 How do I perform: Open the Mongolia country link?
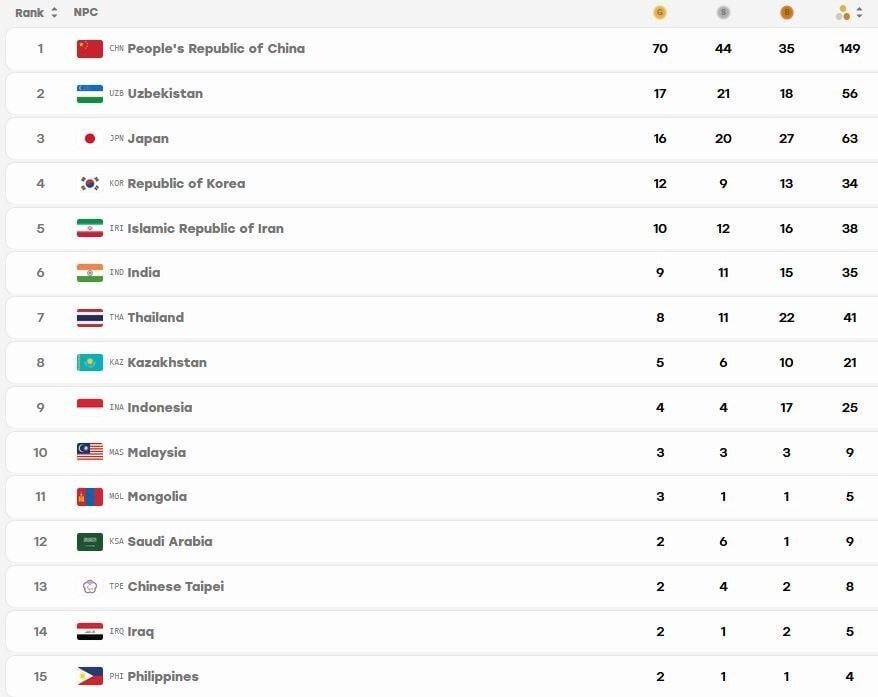point(157,497)
